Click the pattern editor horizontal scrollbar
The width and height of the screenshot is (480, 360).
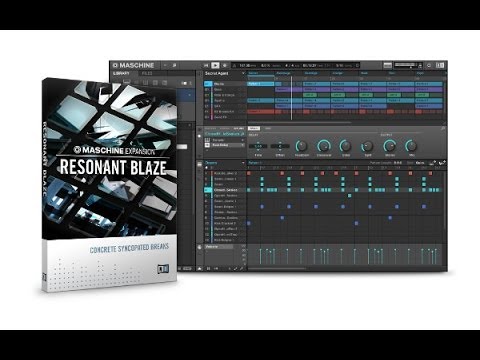coord(277,269)
